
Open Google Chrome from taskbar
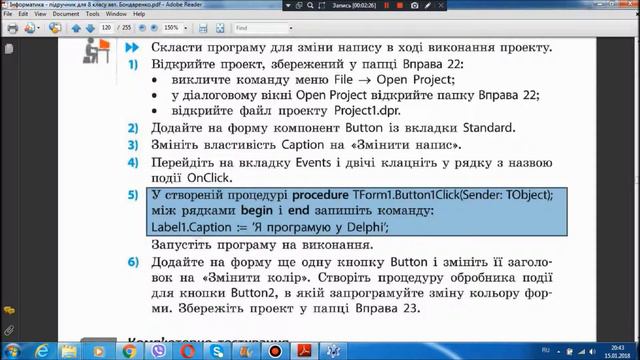pyautogui.click(x=129, y=351)
